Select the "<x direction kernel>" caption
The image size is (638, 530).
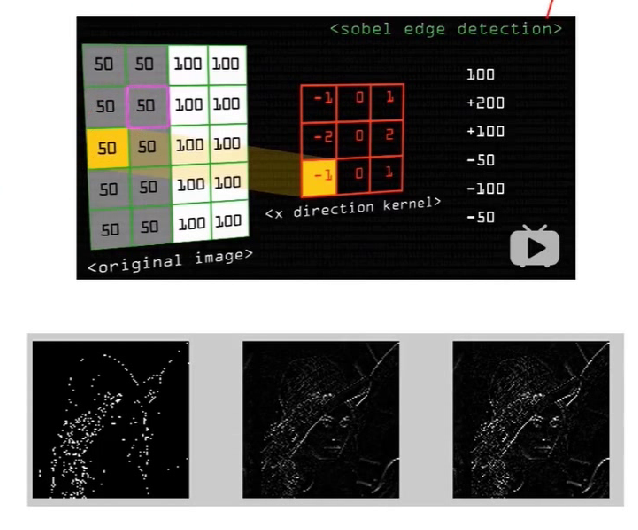(353, 208)
